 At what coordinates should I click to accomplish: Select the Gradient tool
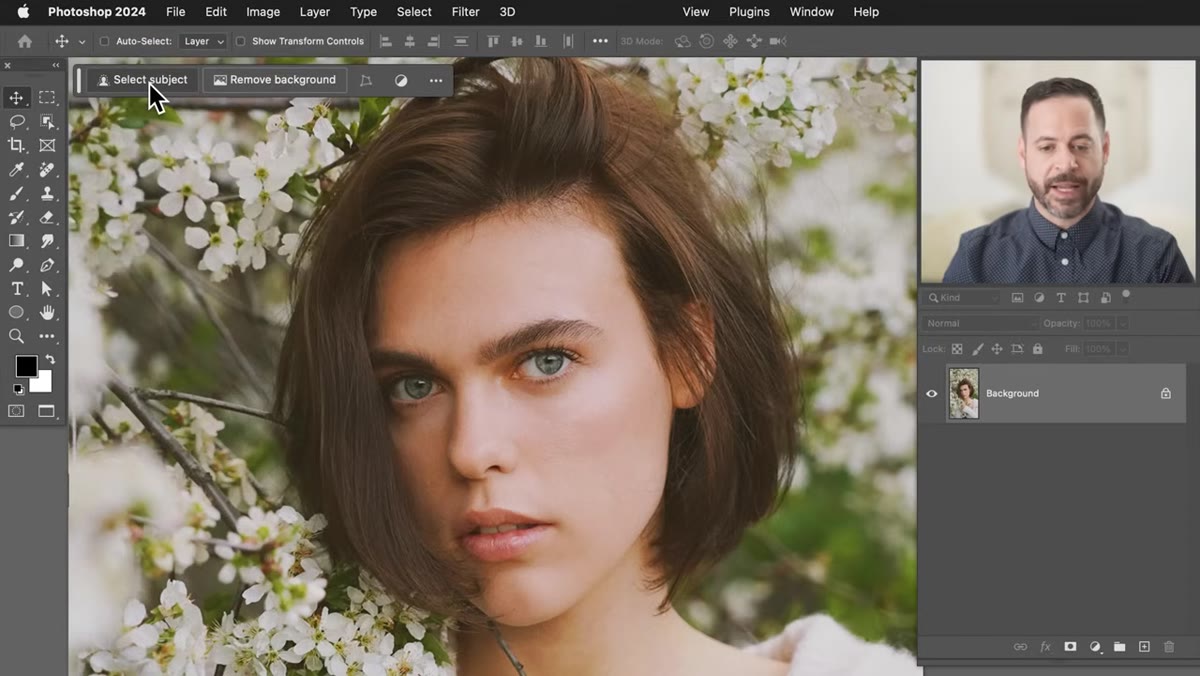tap(17, 241)
